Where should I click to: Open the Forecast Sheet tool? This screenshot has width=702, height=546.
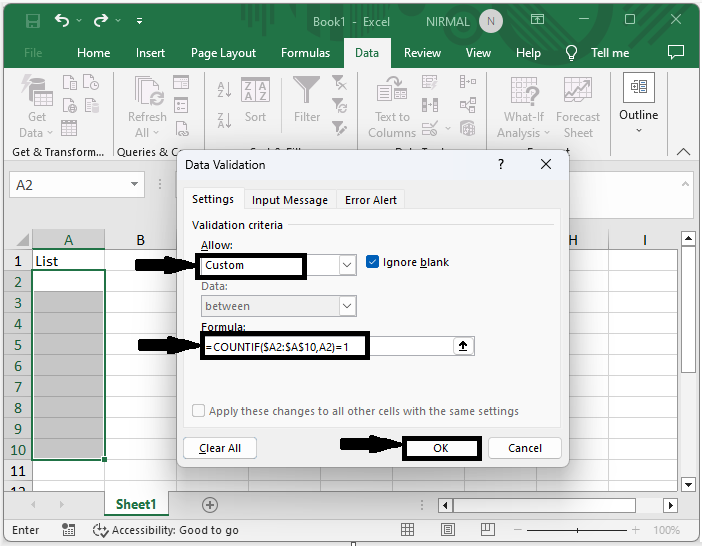(578, 109)
